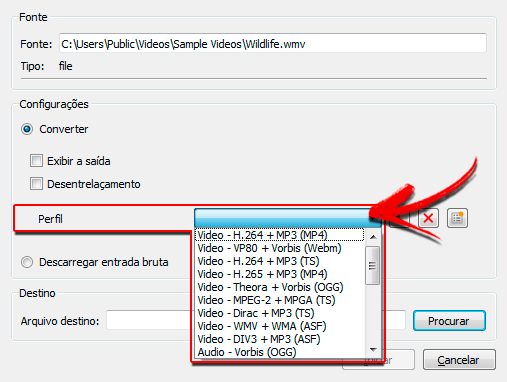This screenshot has height=382, width=507.
Task: Click the red X delete profile icon
Action: pyautogui.click(x=428, y=218)
